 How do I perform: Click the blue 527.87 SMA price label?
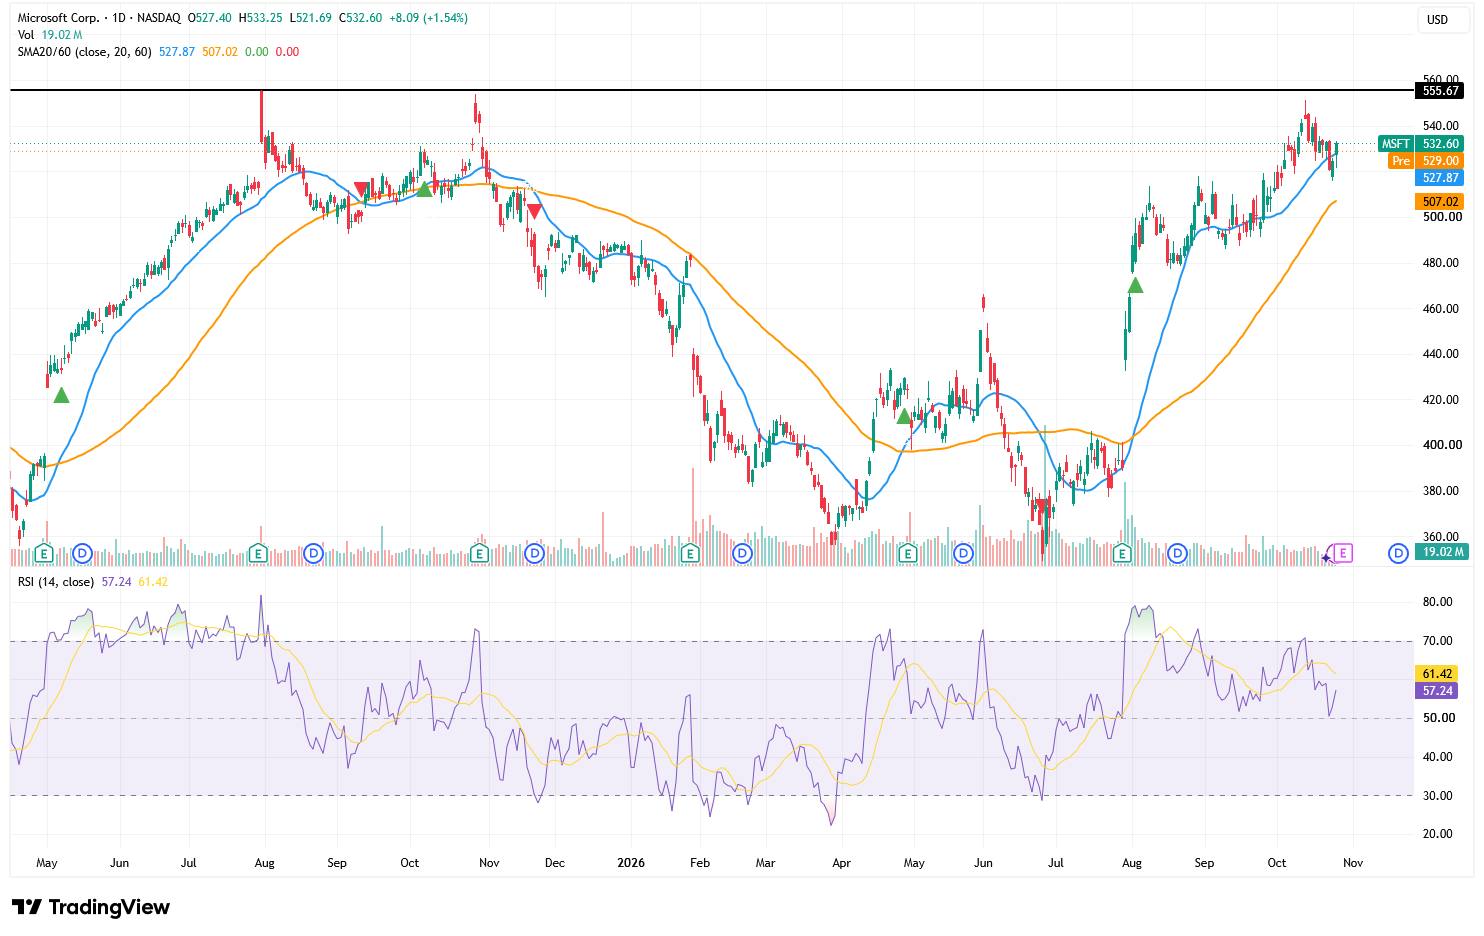tap(1440, 178)
